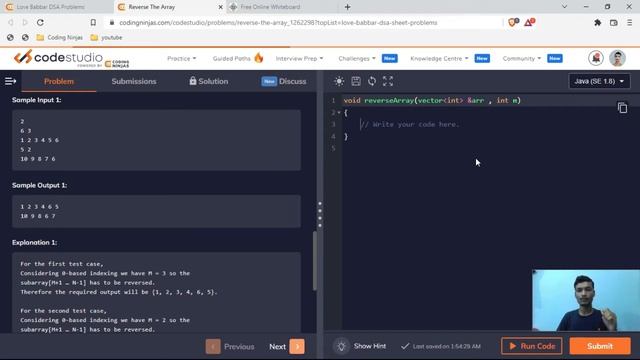Switch to the Problem tab
This screenshot has height=360, width=640.
tap(59, 81)
